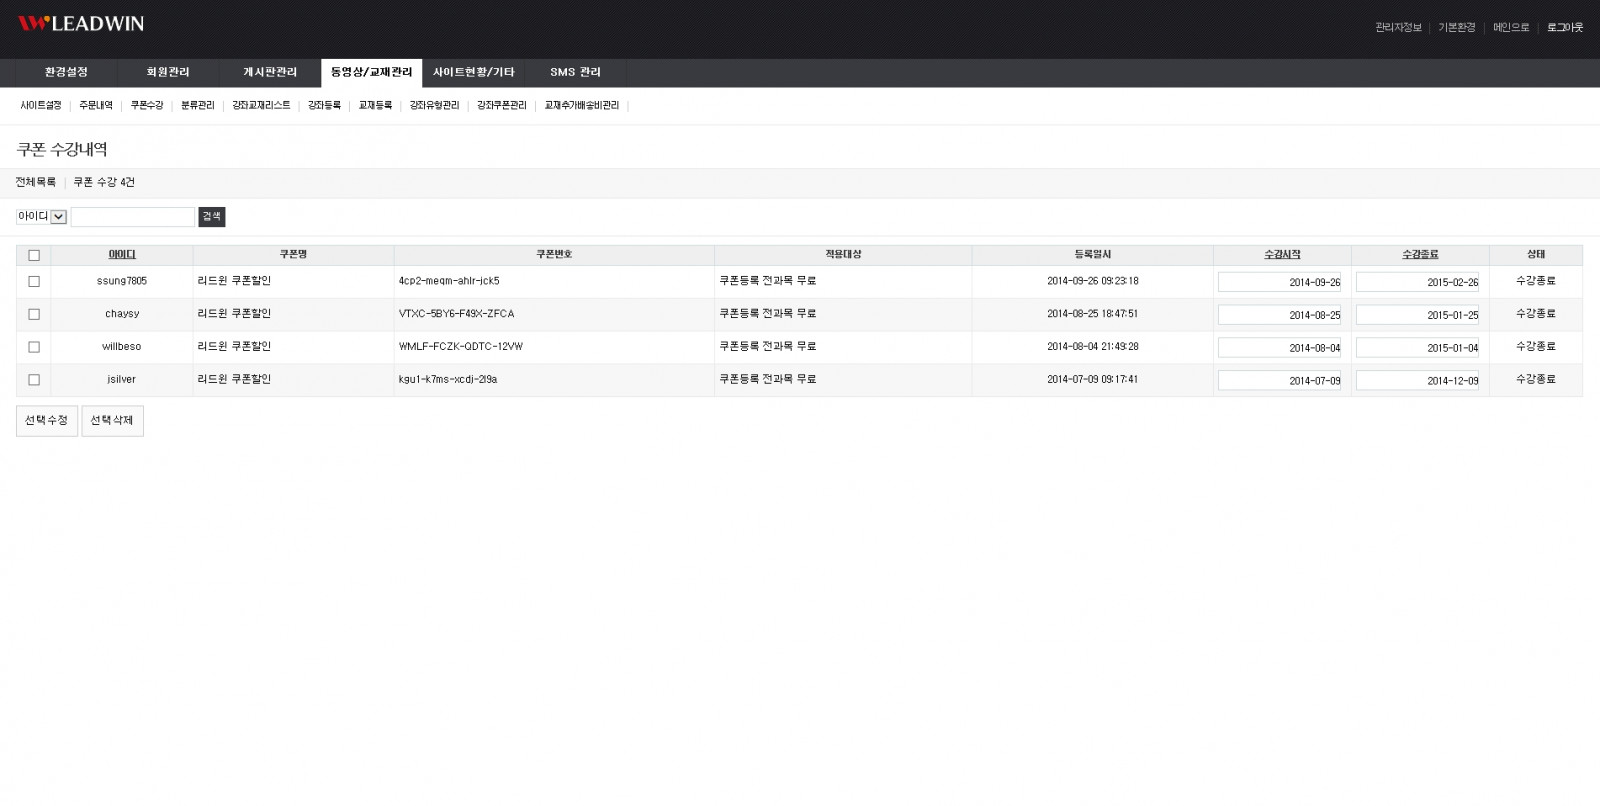Switch to the SMS 관리 tab

[x=575, y=72]
